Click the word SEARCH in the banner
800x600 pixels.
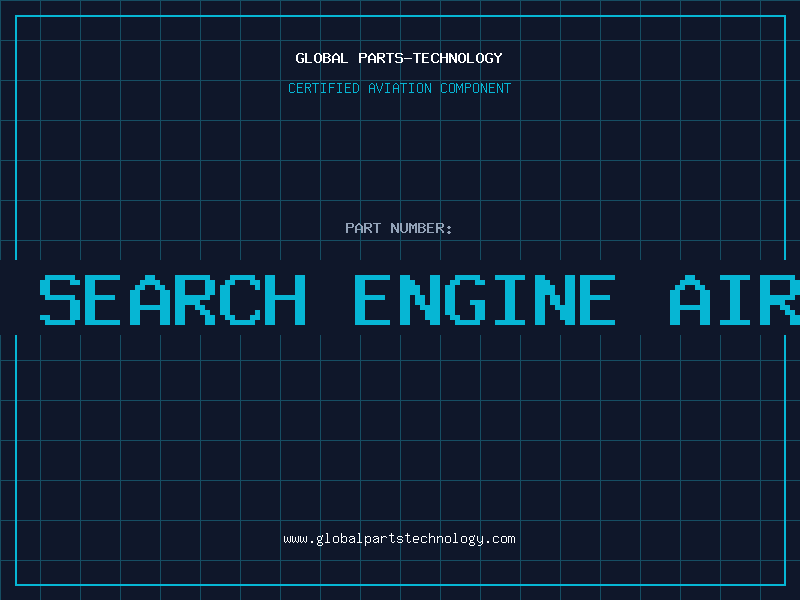[x=173, y=300]
